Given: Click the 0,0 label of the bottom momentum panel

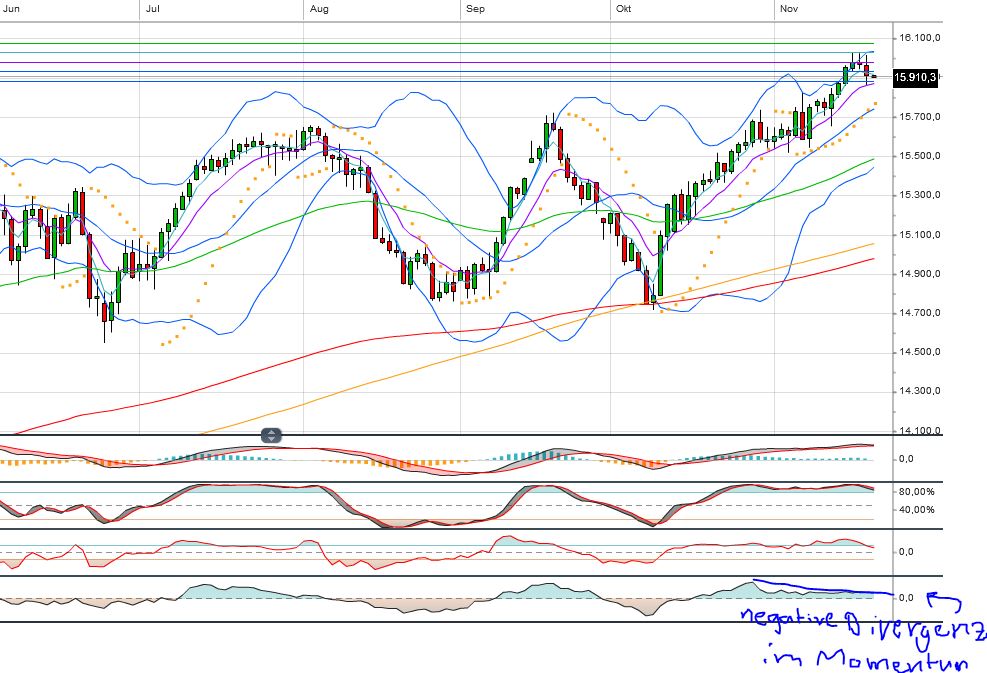Looking at the screenshot, I should (906, 597).
